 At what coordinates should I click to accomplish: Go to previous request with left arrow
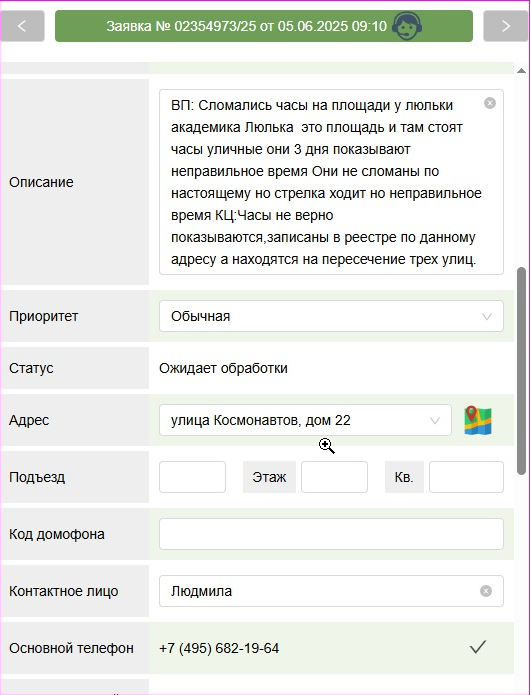(x=22, y=26)
